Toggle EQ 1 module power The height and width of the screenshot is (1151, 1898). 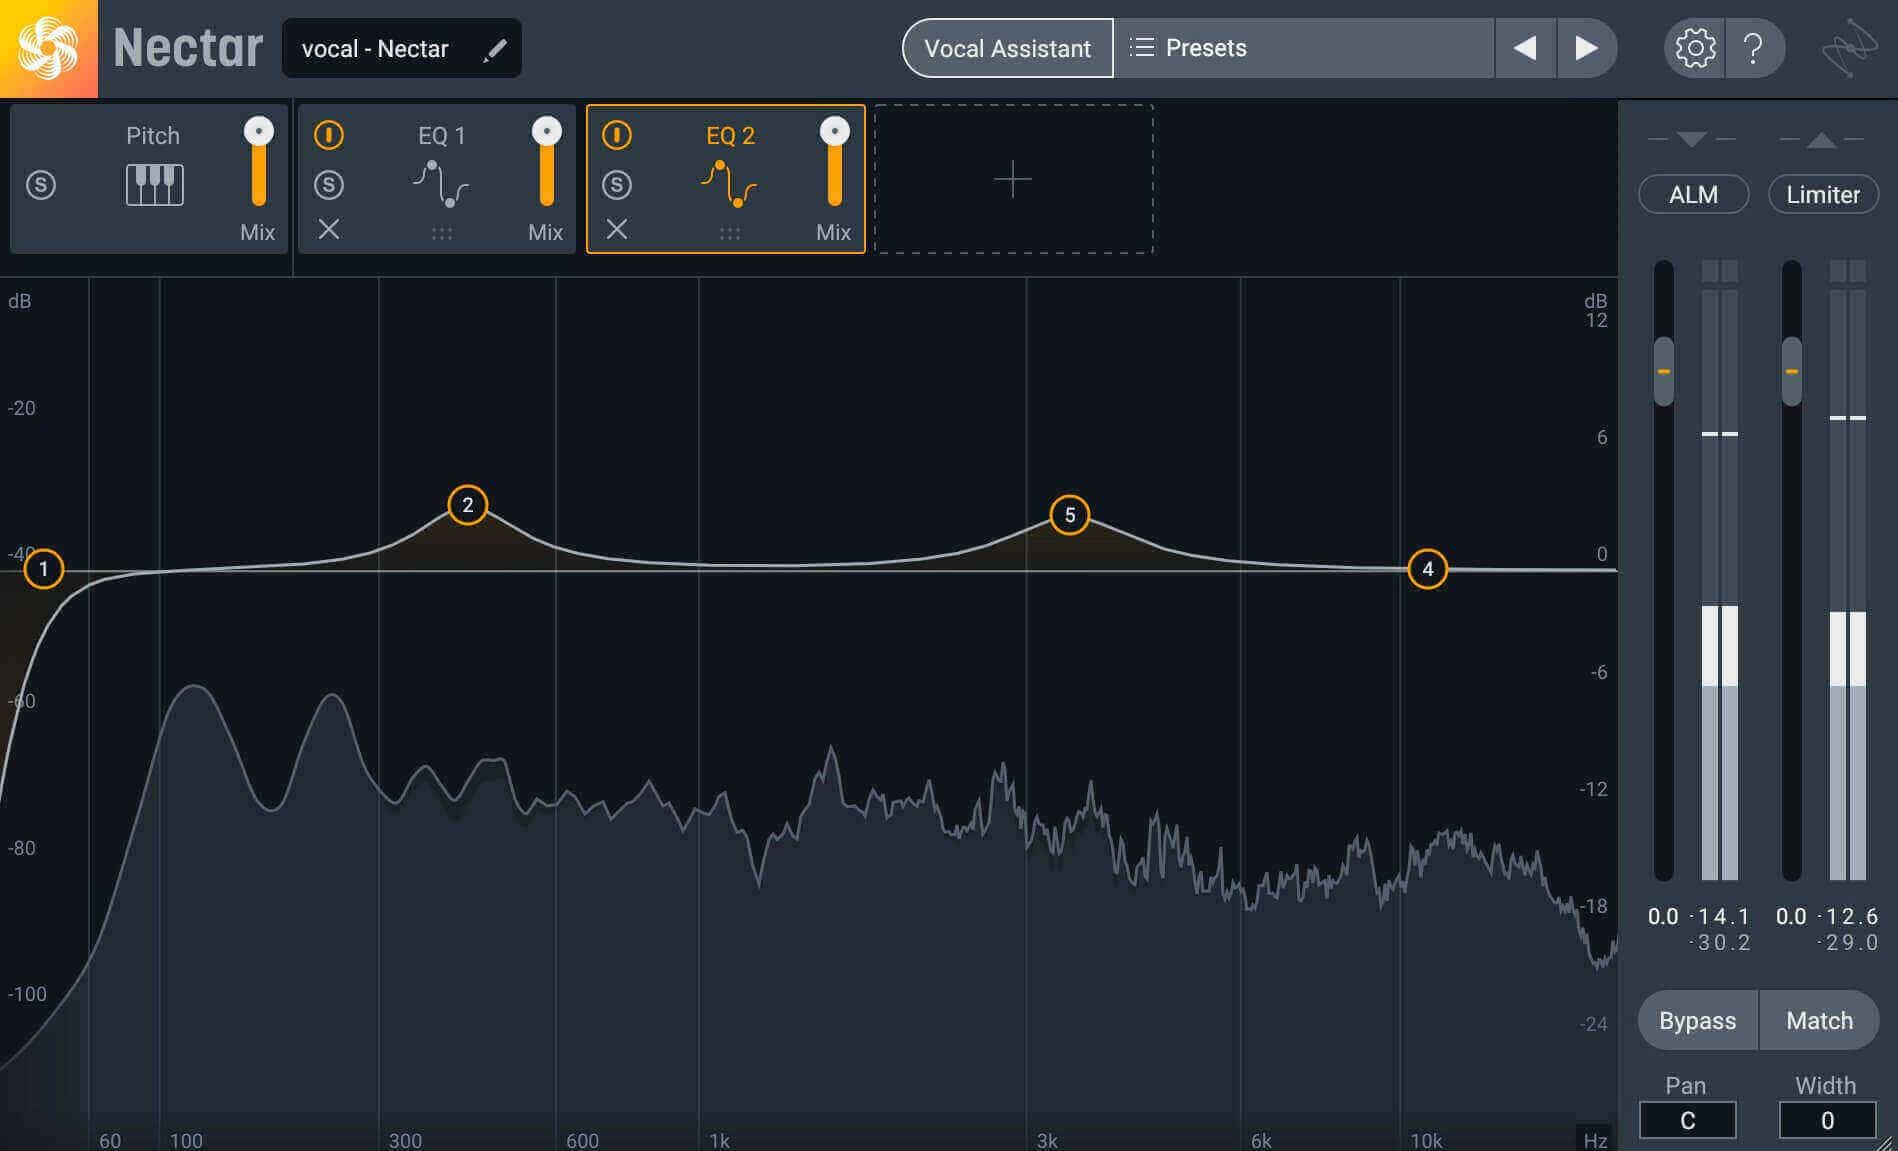pos(329,135)
